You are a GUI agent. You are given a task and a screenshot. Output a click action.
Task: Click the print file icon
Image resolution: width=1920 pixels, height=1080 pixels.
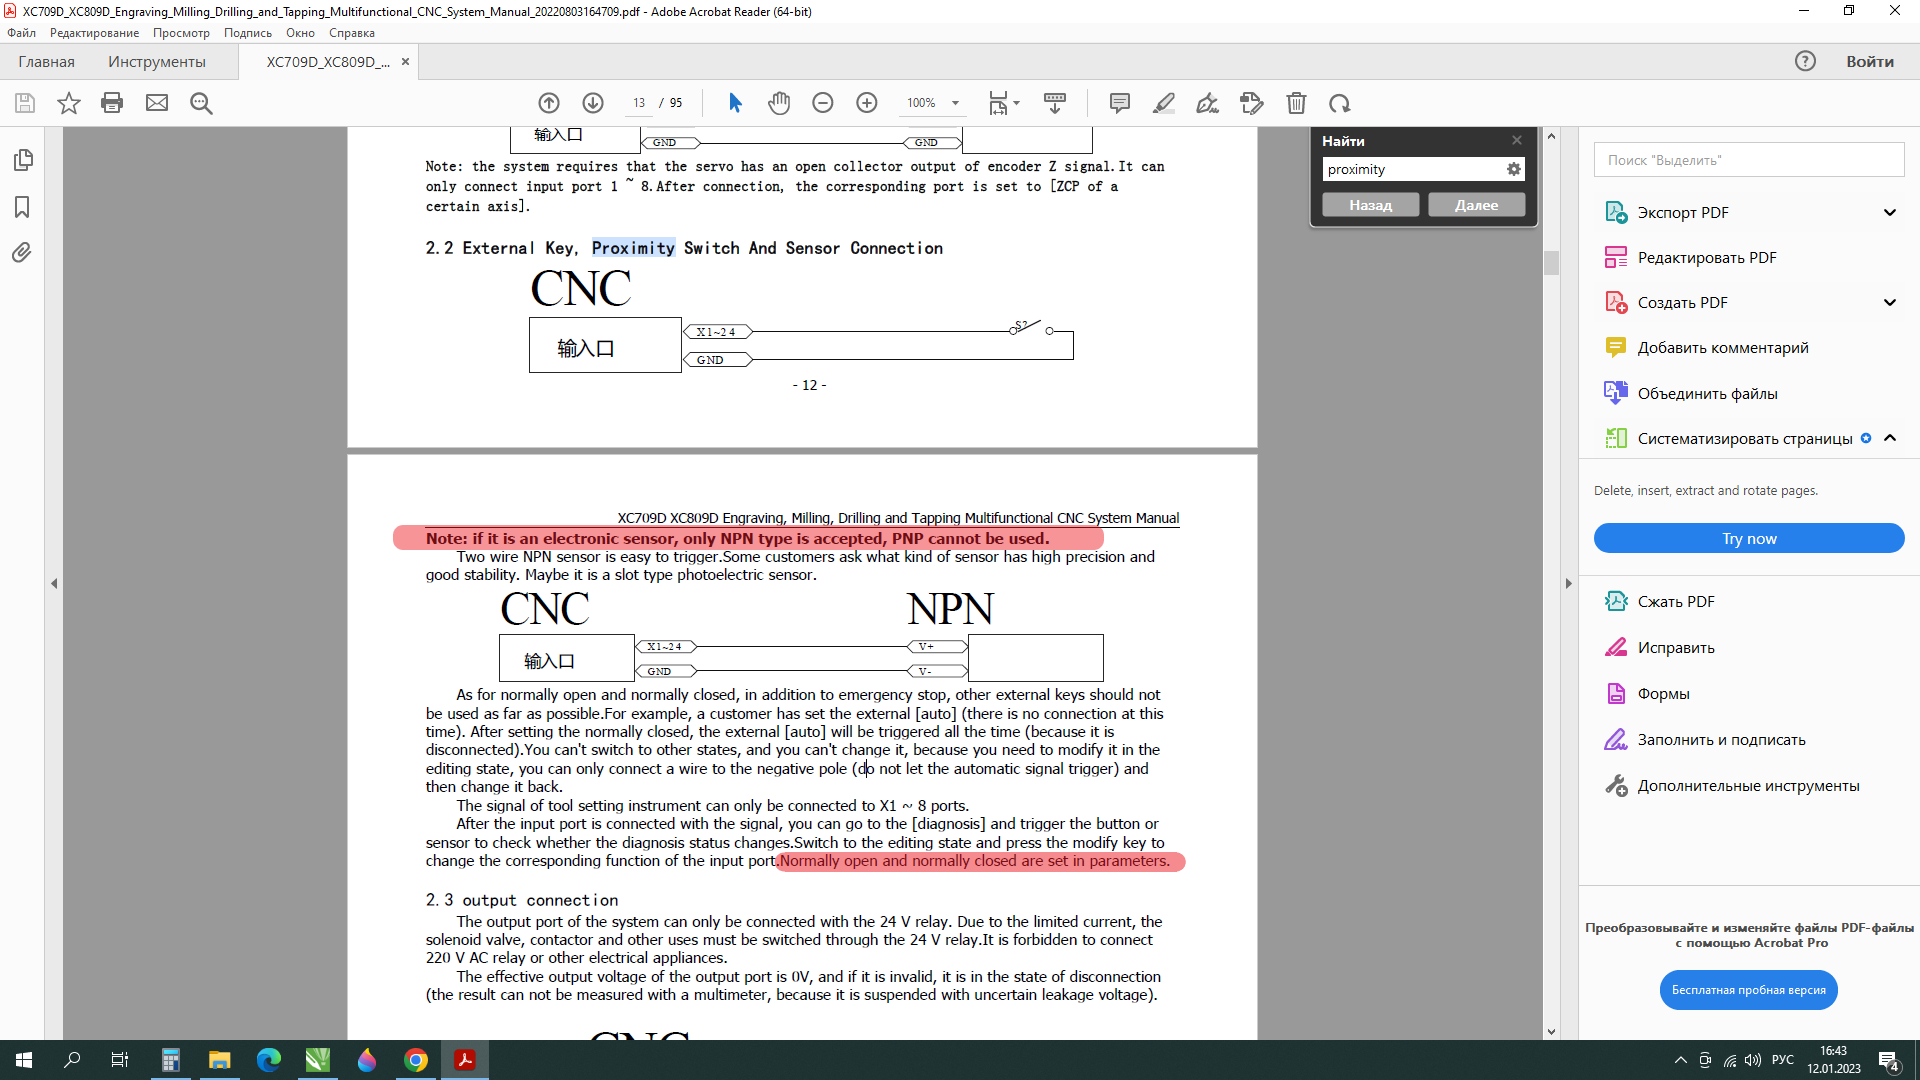point(112,103)
